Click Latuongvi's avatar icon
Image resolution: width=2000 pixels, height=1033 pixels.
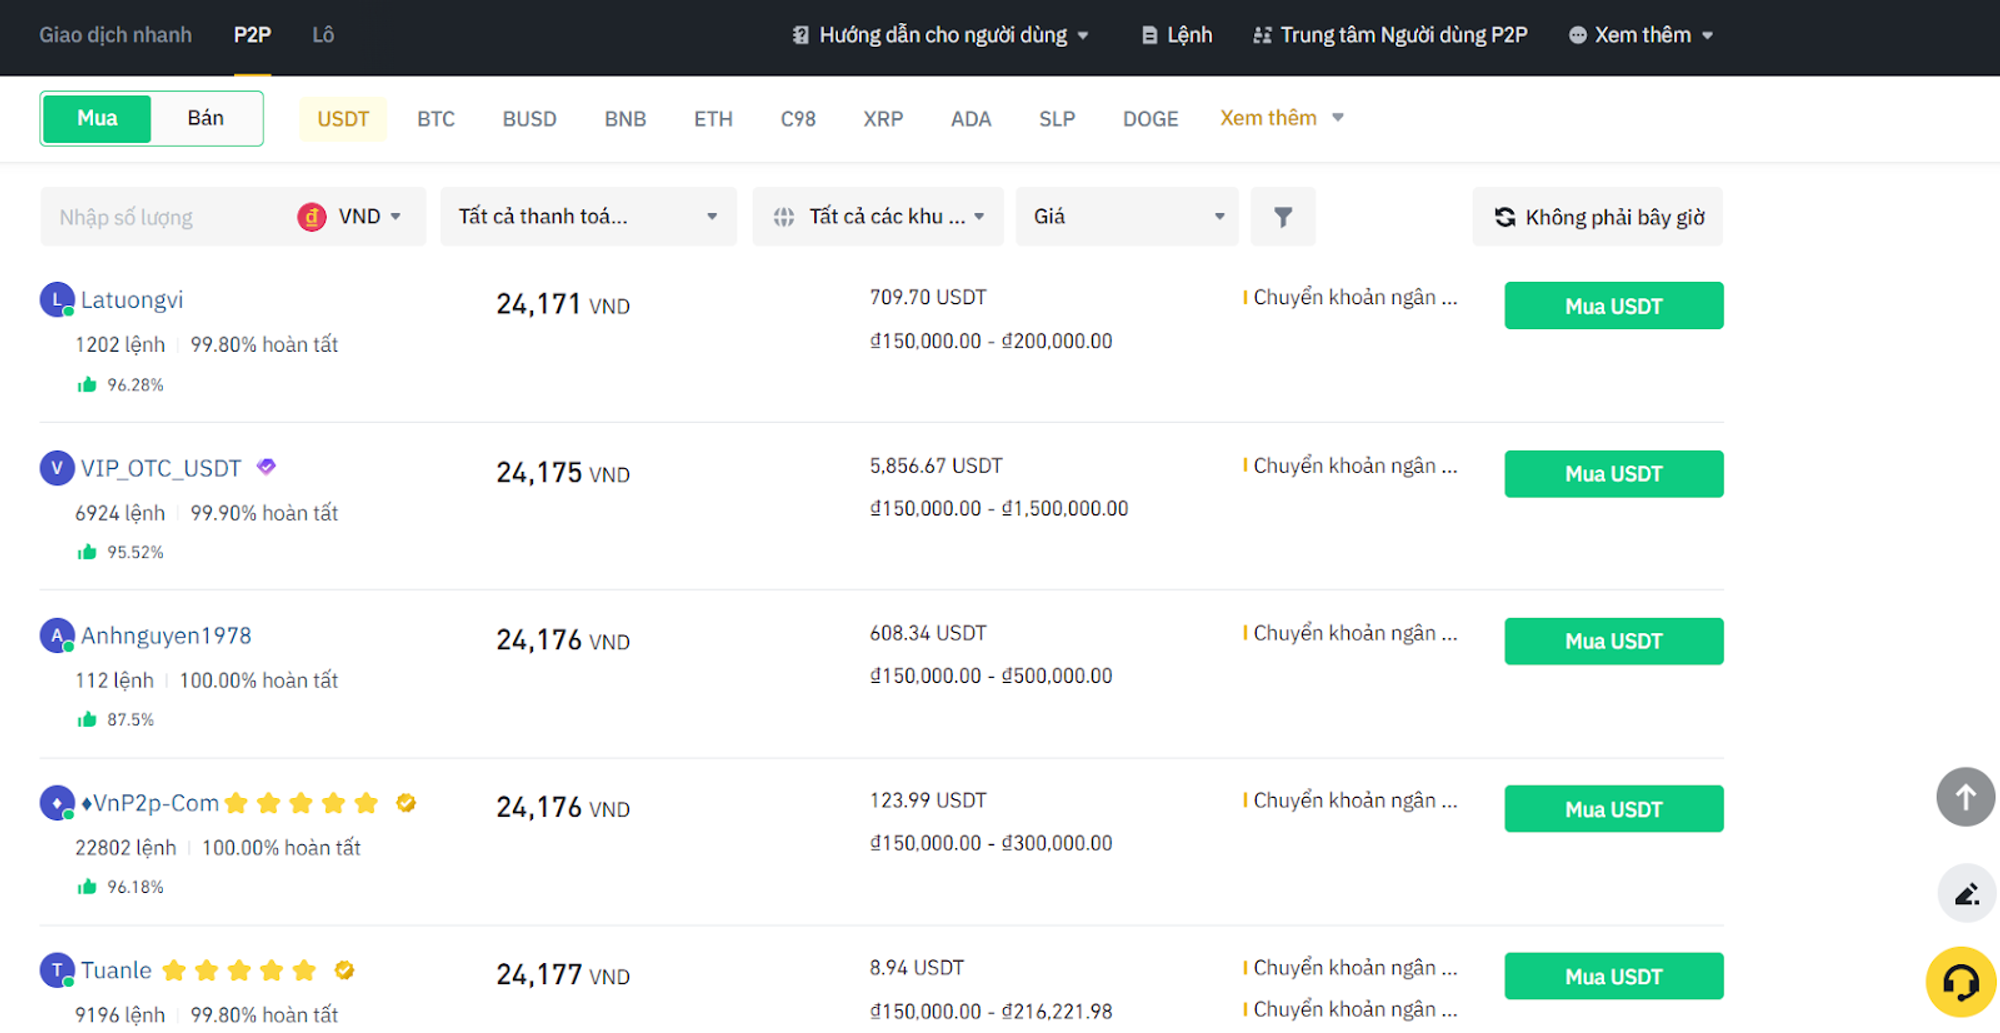tap(57, 300)
